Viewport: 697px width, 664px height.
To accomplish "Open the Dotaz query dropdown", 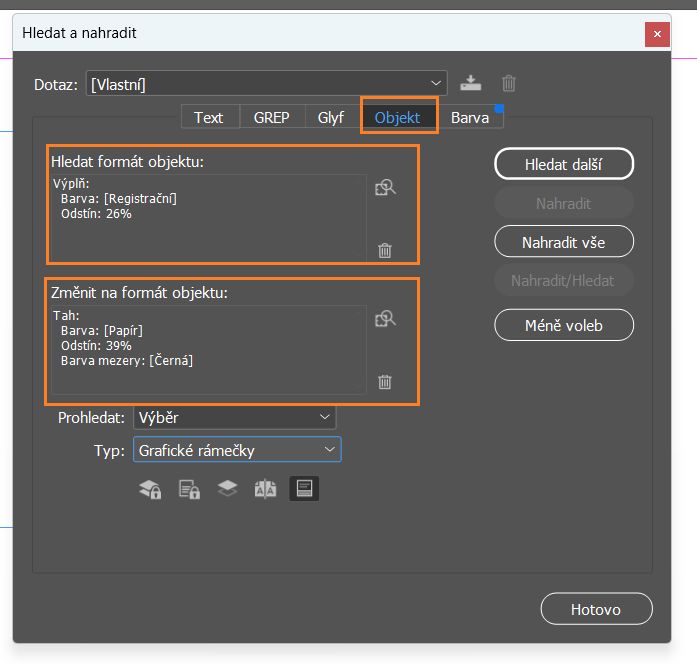I will [x=267, y=83].
